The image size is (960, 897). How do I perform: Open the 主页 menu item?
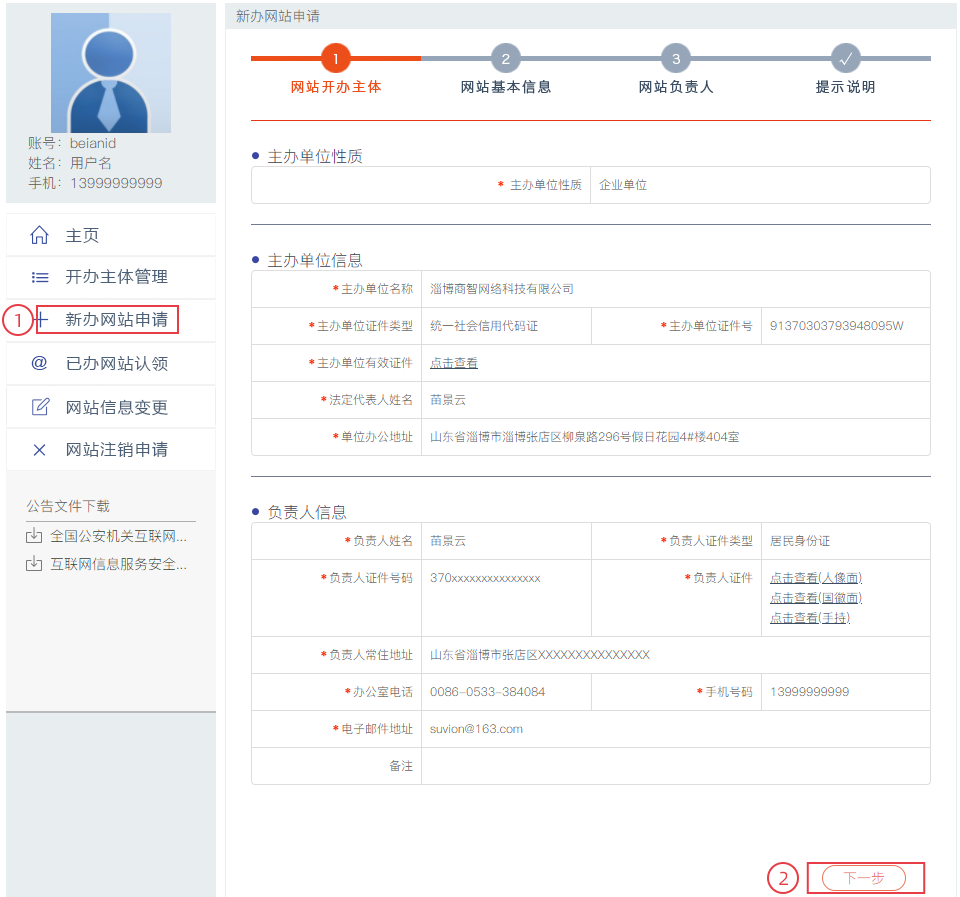click(111, 235)
